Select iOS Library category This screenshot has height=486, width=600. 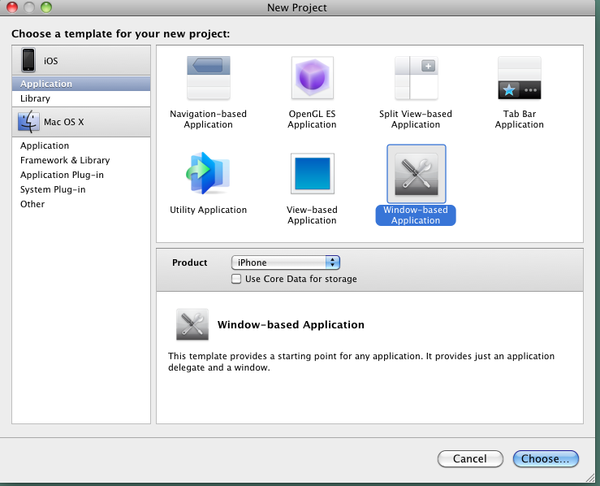click(81, 98)
